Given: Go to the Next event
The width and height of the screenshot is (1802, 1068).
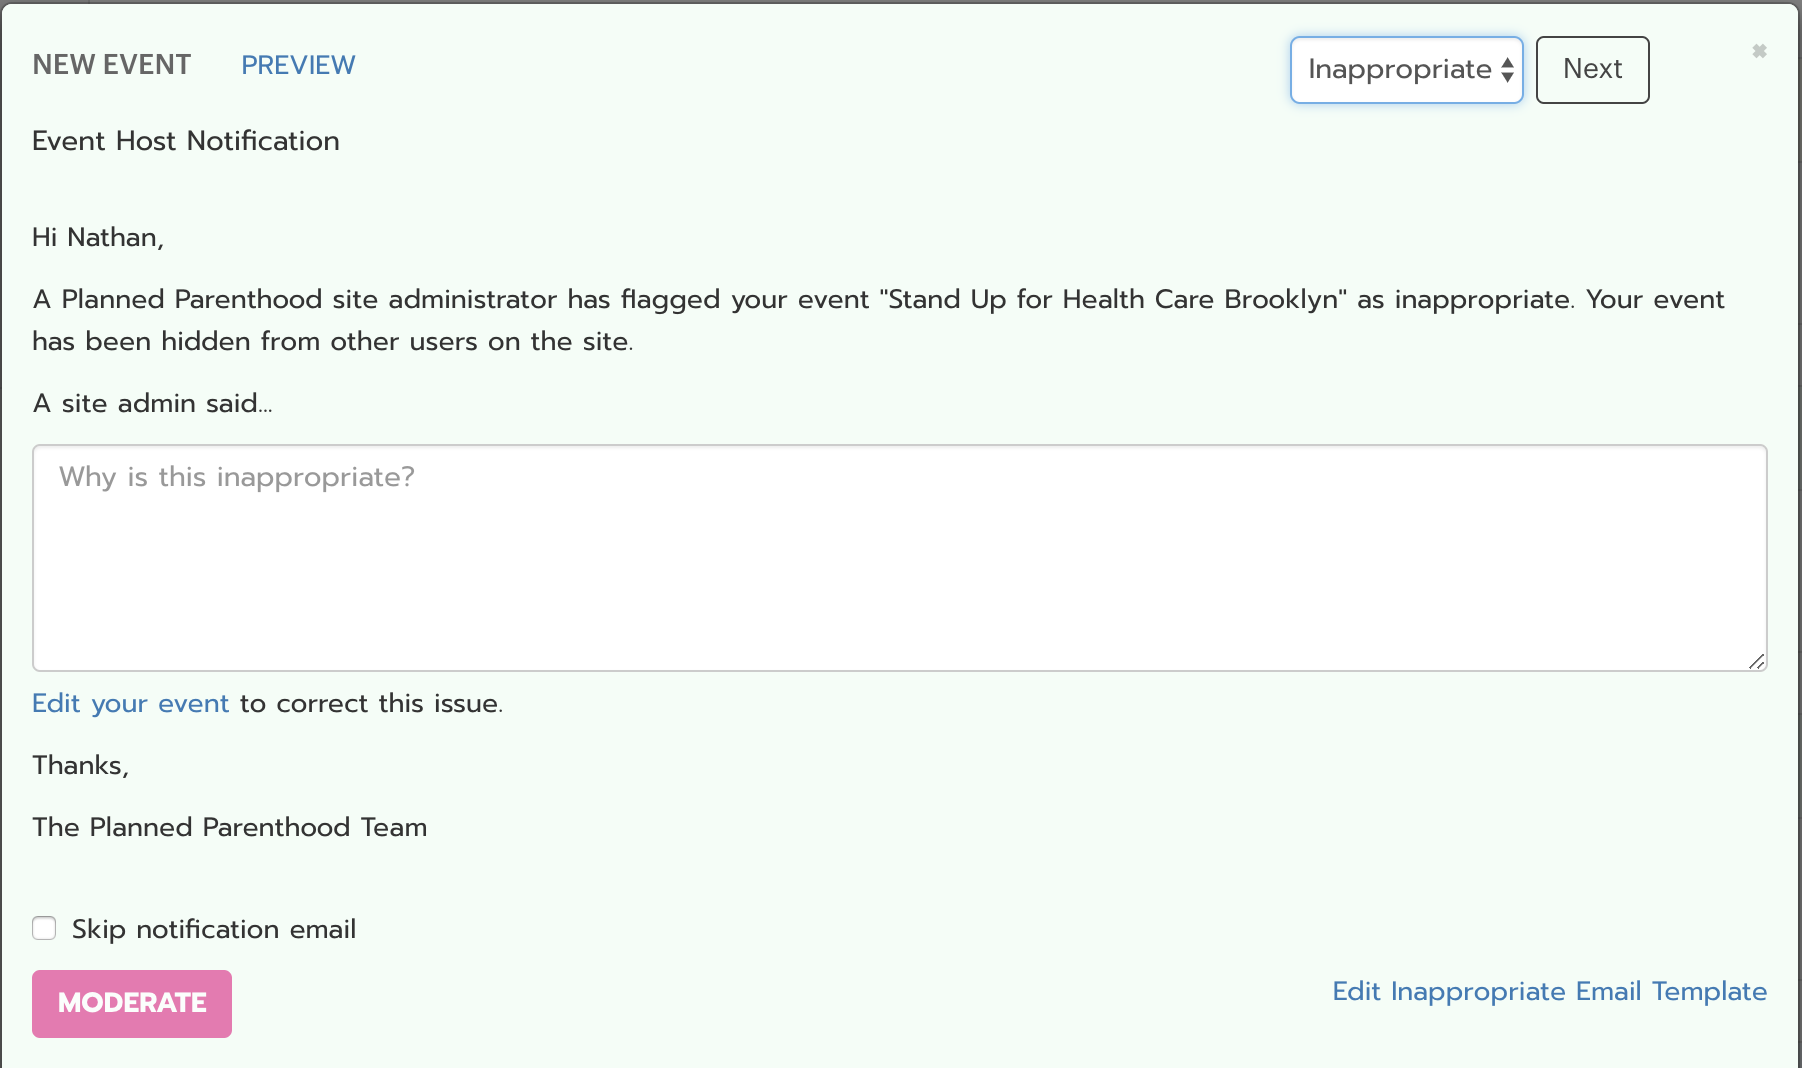Looking at the screenshot, I should pos(1592,70).
